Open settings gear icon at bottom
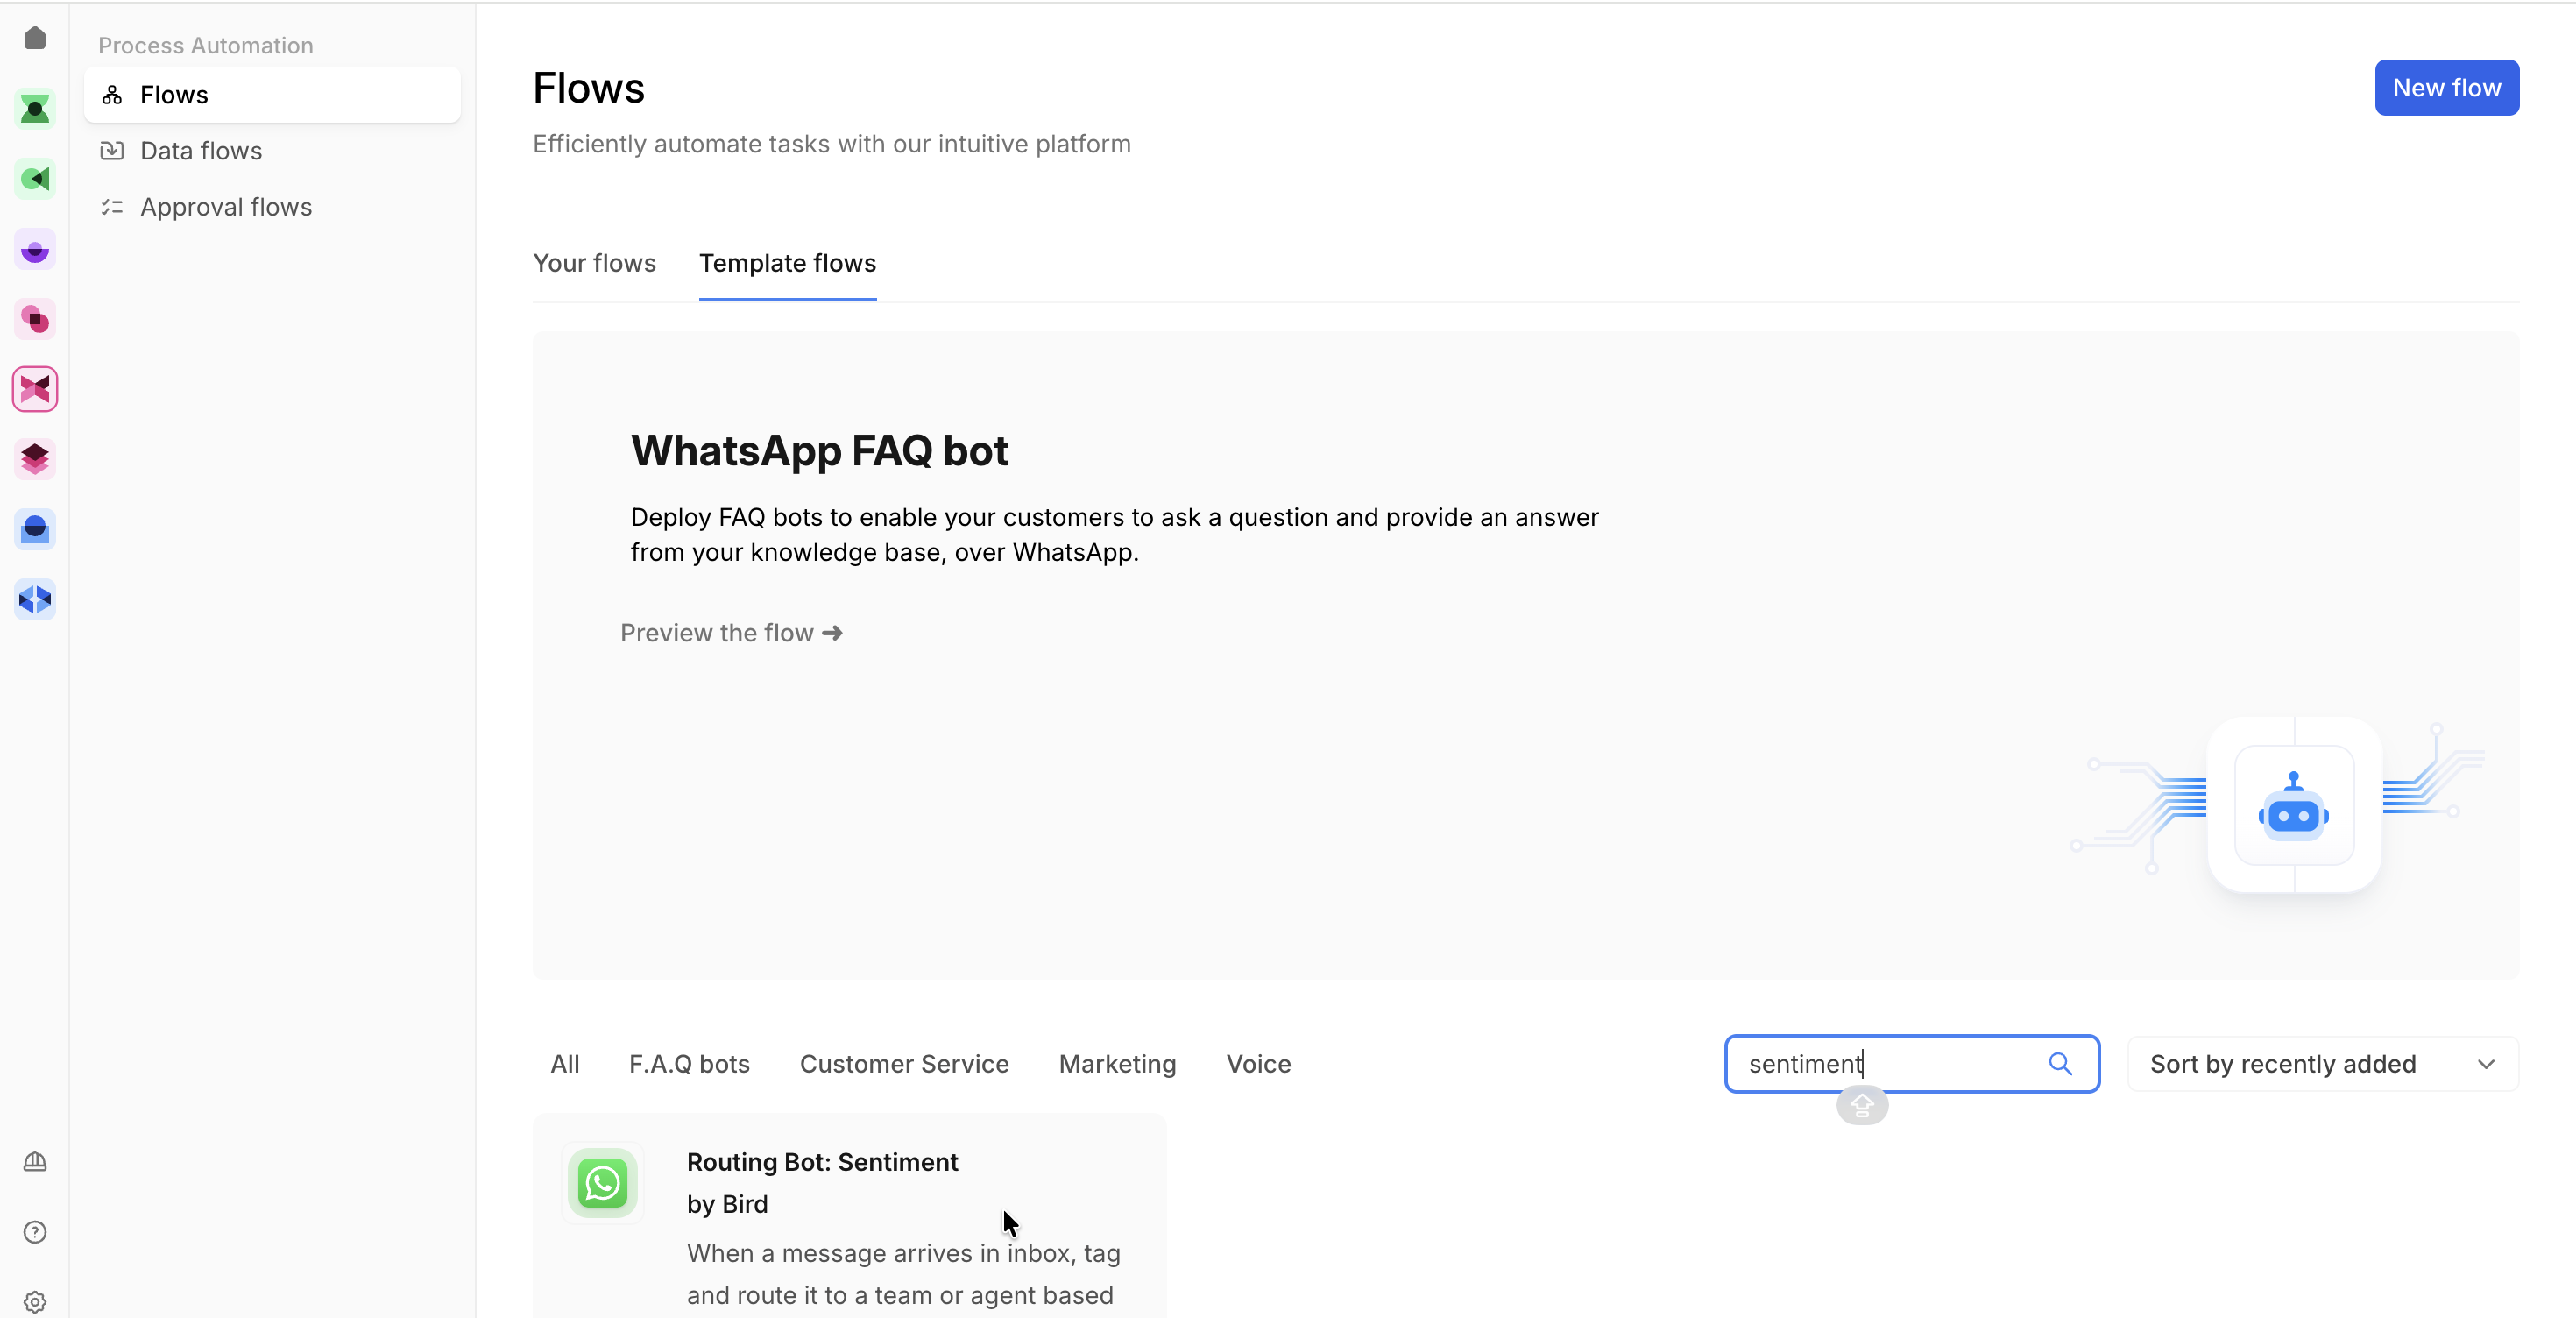 pyautogui.click(x=35, y=1301)
